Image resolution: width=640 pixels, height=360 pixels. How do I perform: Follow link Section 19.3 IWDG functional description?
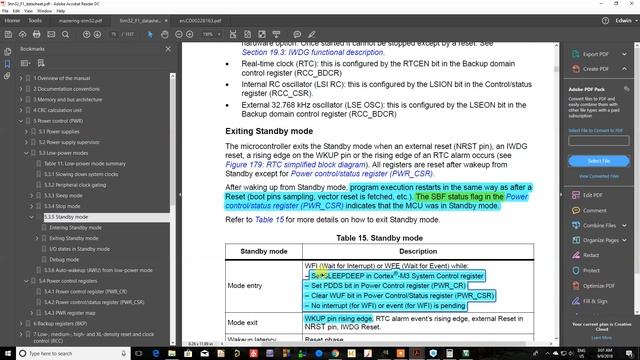point(313,52)
